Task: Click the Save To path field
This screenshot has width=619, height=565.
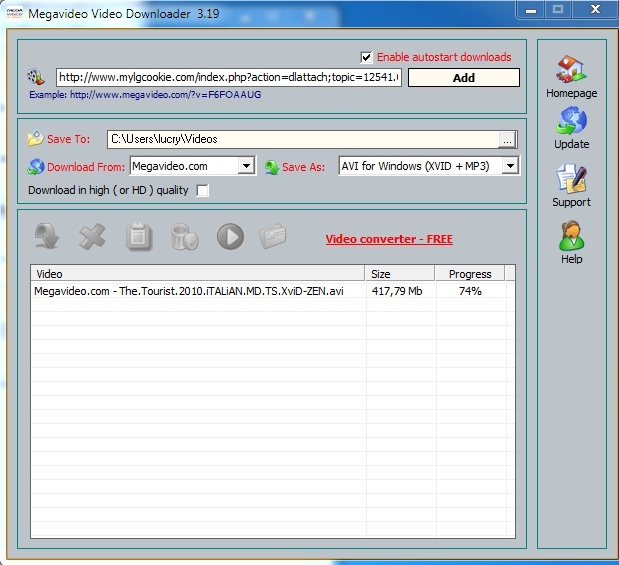Action: [x=303, y=139]
